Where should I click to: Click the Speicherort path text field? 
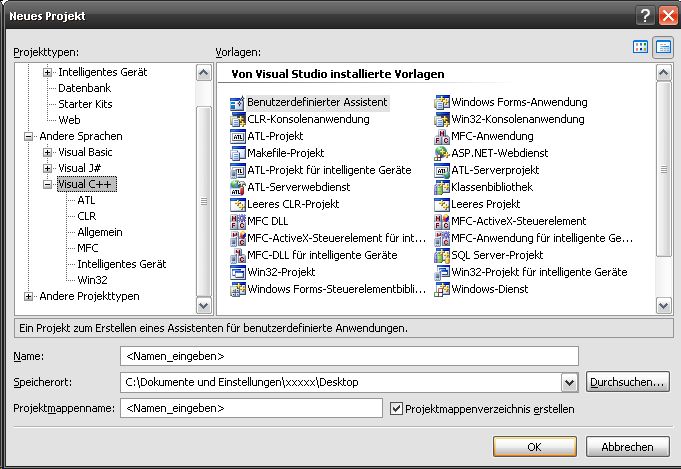341,383
